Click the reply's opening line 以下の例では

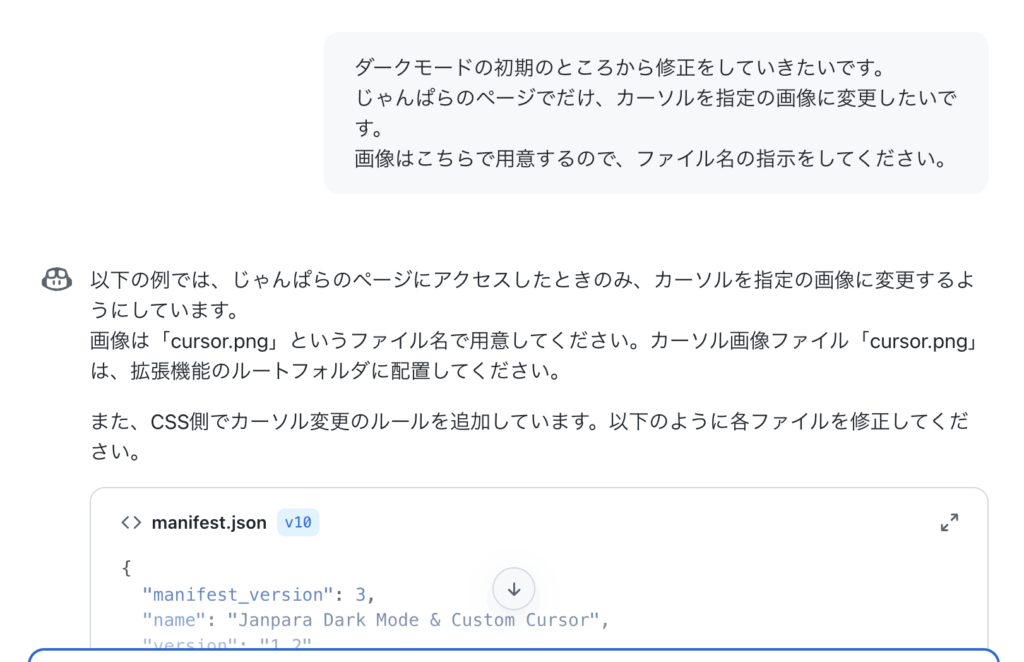533,280
